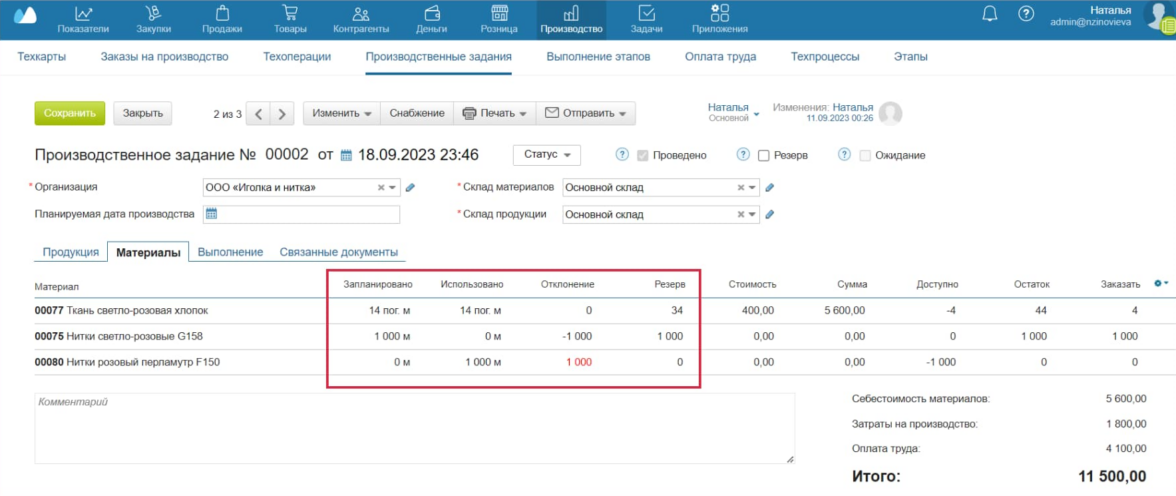This screenshot has width=1176, height=496.
Task: Toggle the Проведено checkbox
Action: click(x=643, y=156)
